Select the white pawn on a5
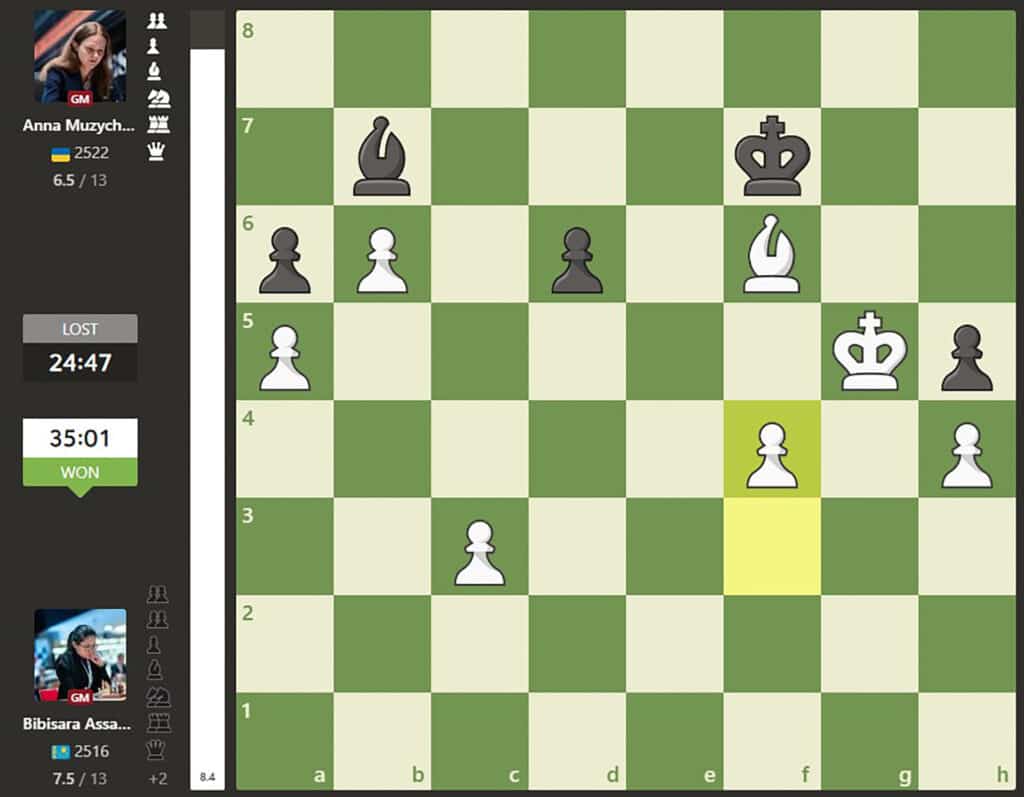Image resolution: width=1024 pixels, height=797 pixels. click(x=284, y=353)
